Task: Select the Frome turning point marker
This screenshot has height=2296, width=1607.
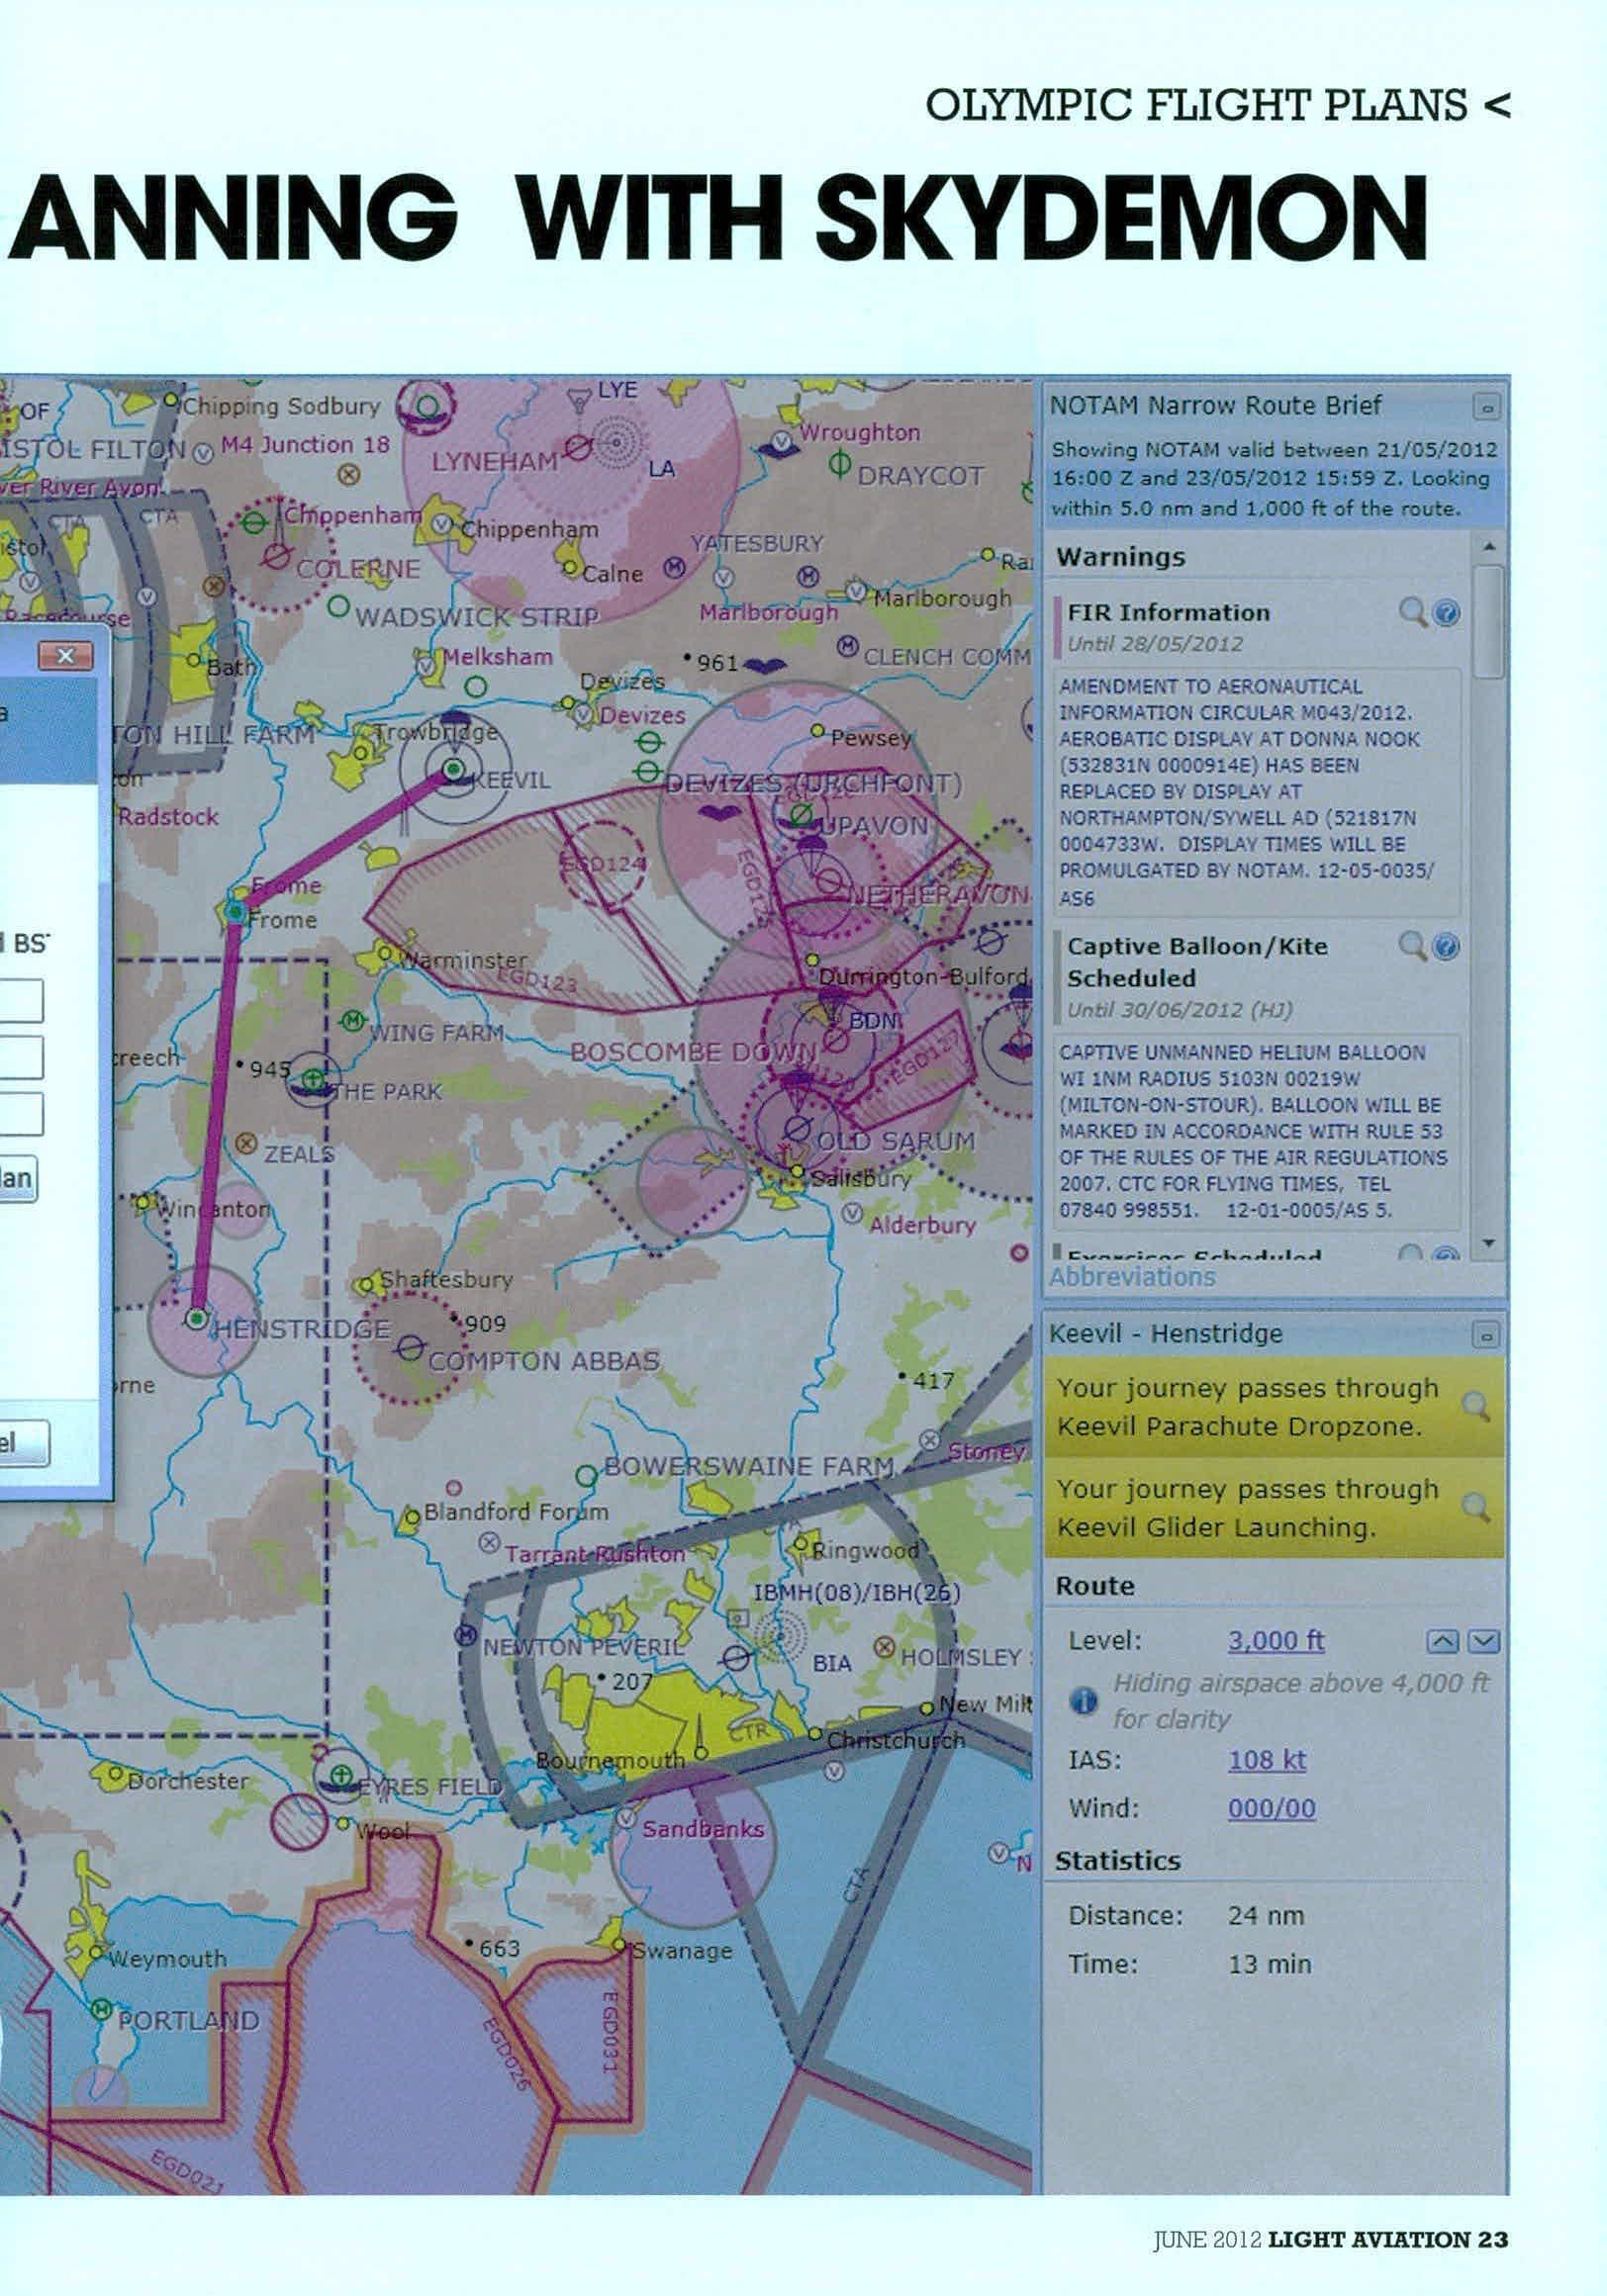Action: tap(236, 912)
